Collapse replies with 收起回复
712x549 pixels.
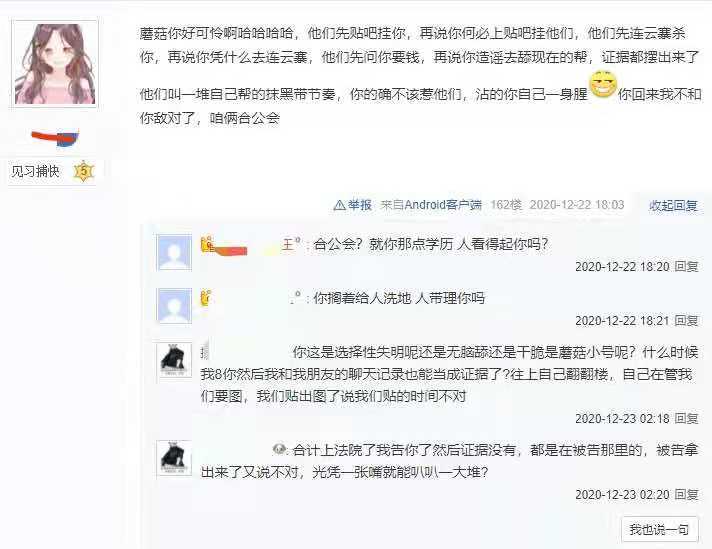pos(673,205)
